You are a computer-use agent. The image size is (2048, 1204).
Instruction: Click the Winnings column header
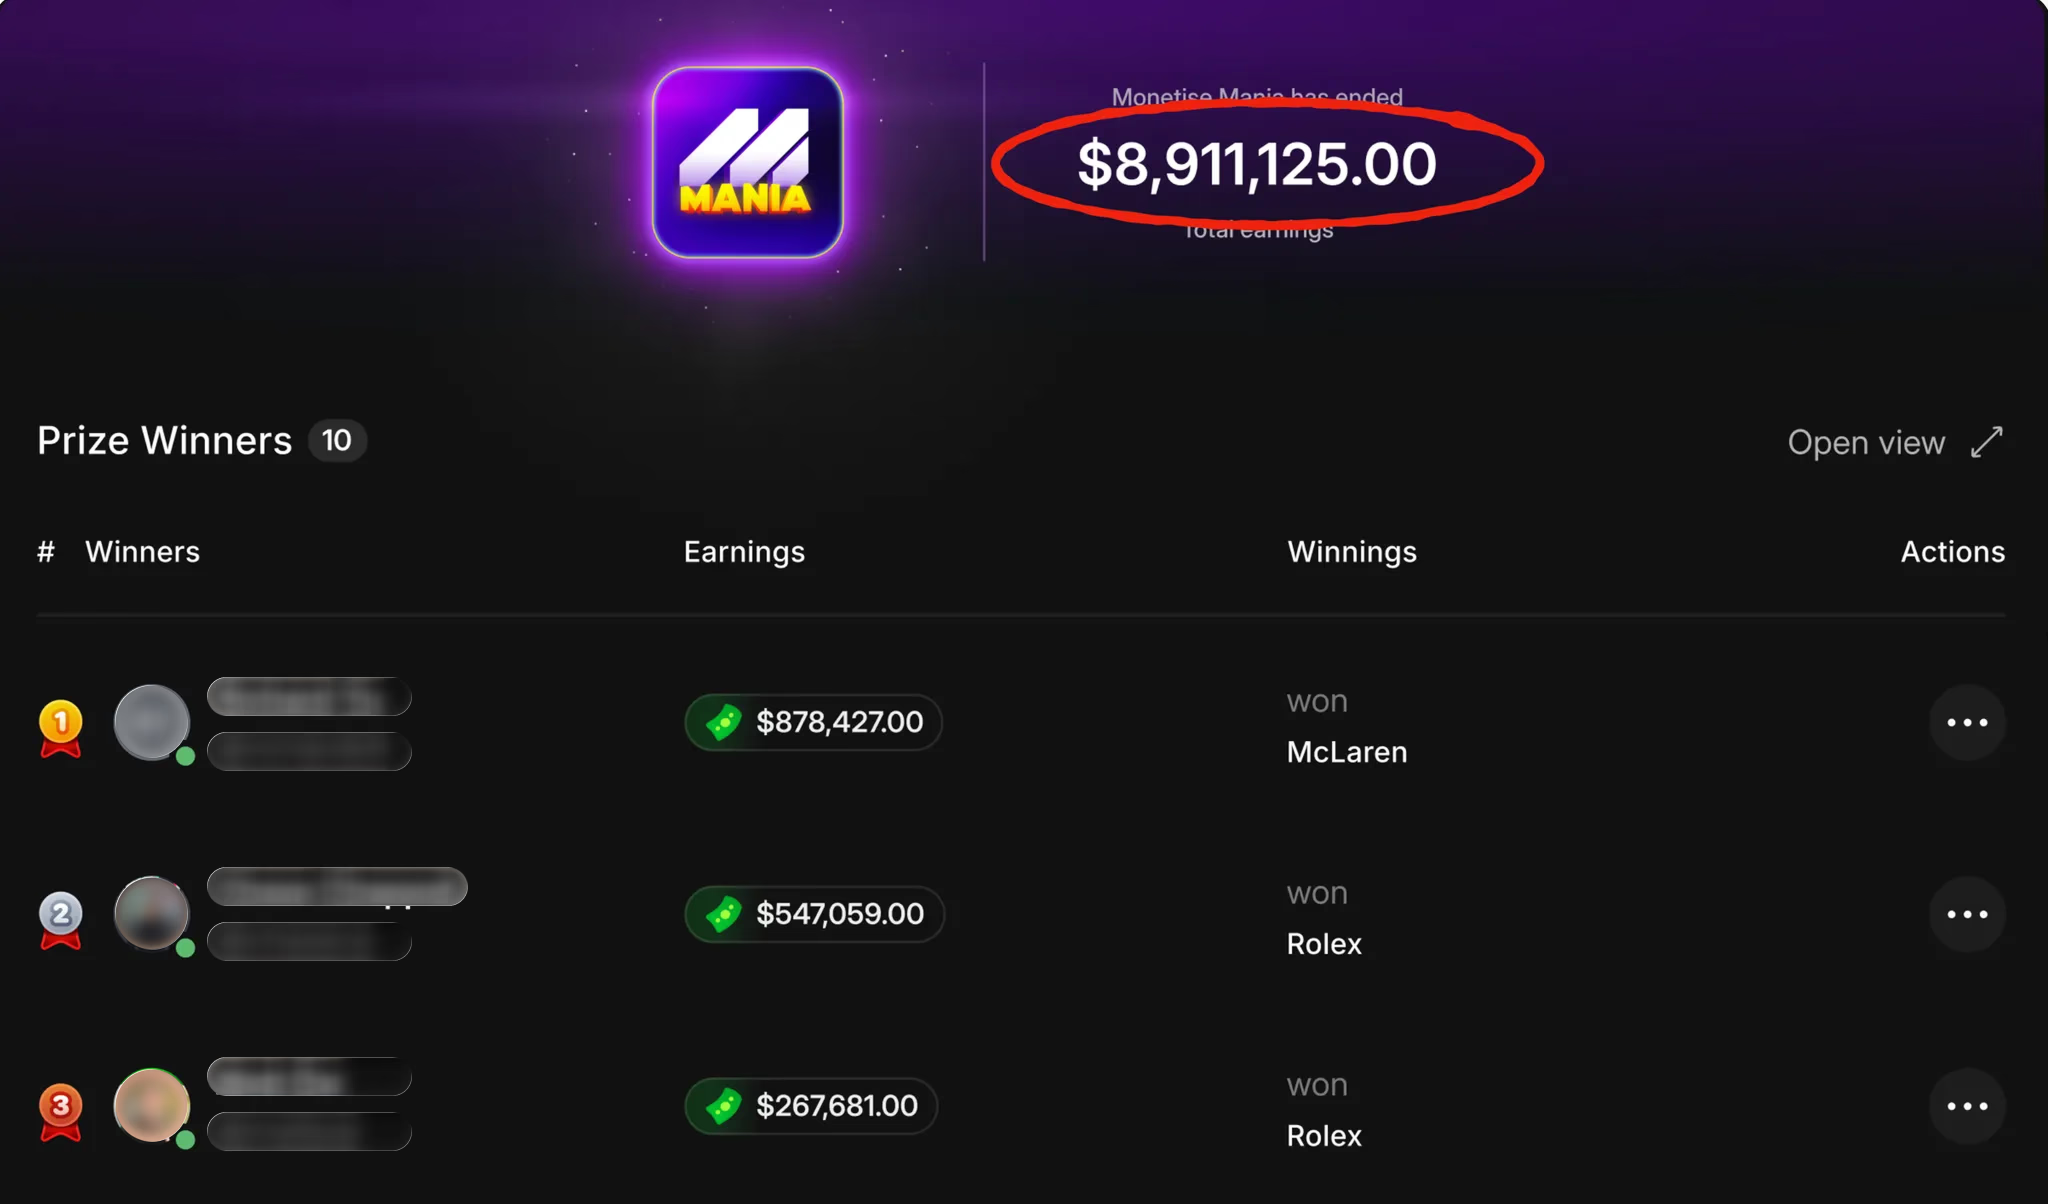1351,551
